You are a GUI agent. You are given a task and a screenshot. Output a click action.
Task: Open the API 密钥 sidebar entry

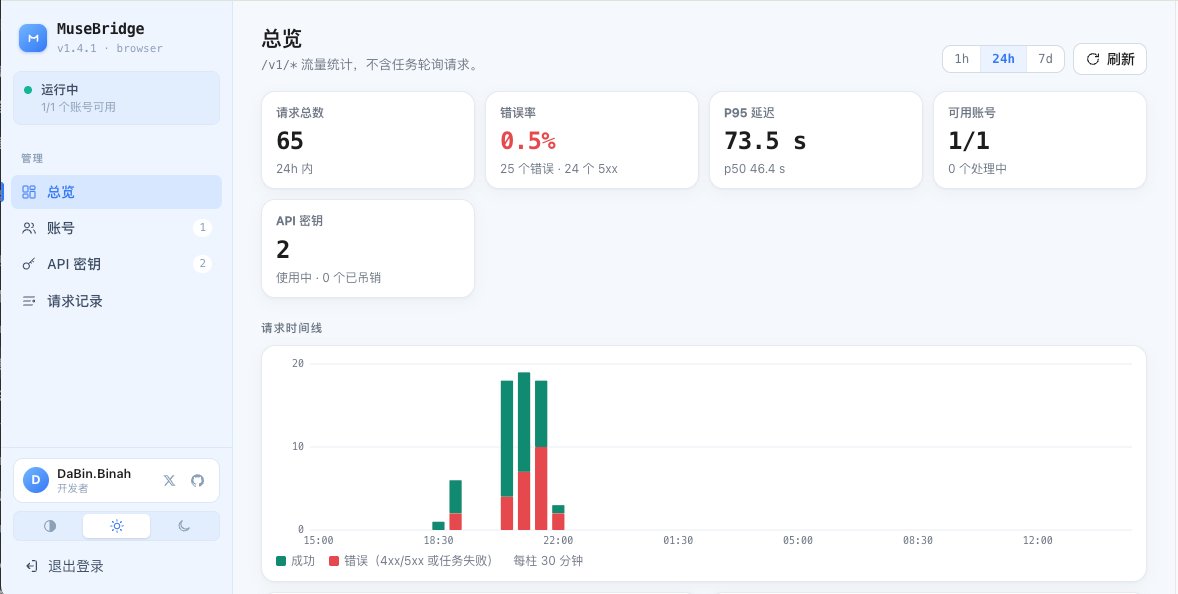tap(116, 264)
